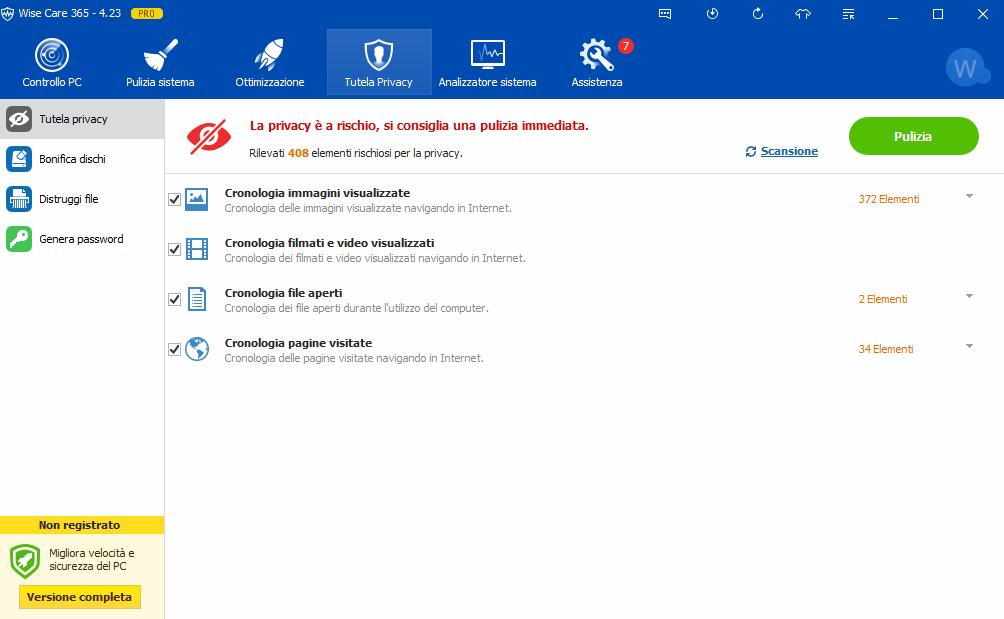Select Tutela privacy in the sidebar

coord(82,119)
